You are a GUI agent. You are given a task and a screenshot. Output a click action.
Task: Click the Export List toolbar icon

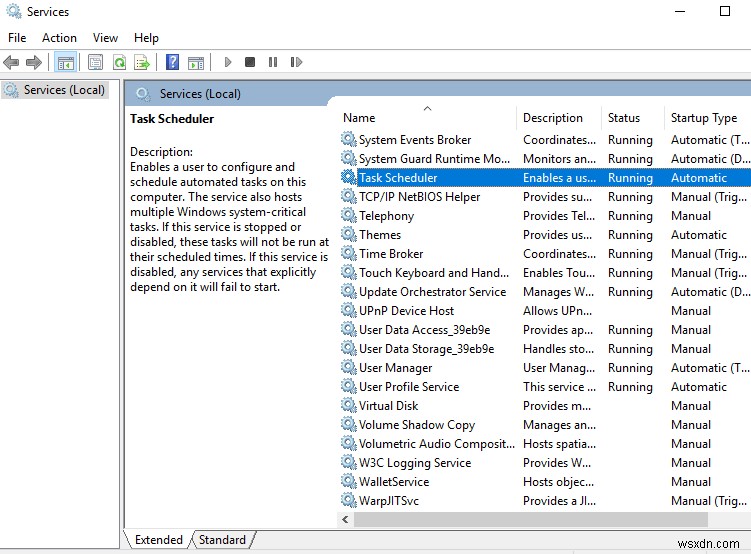pos(142,62)
